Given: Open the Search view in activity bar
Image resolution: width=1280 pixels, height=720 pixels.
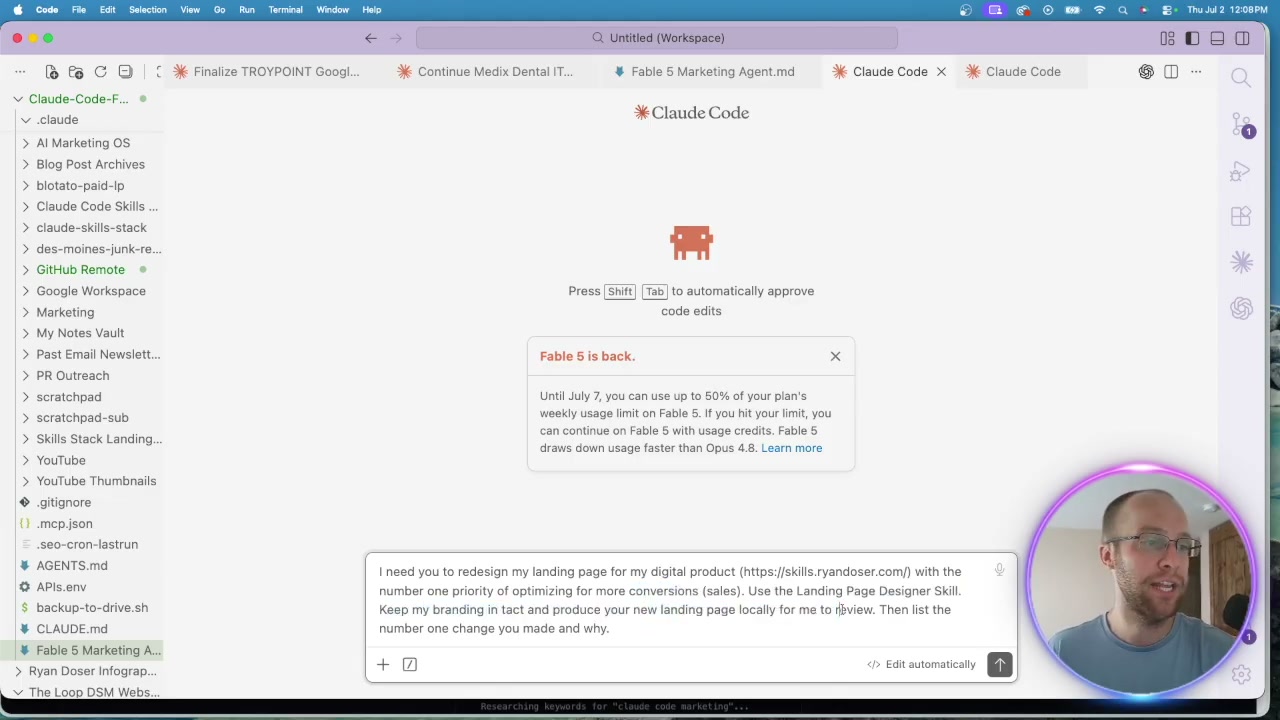Looking at the screenshot, I should [x=1241, y=78].
